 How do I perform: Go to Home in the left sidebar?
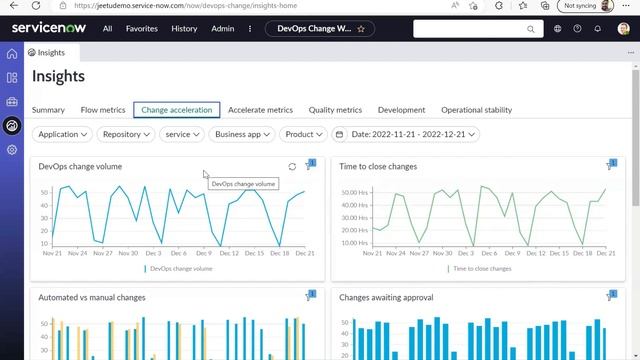coord(12,53)
